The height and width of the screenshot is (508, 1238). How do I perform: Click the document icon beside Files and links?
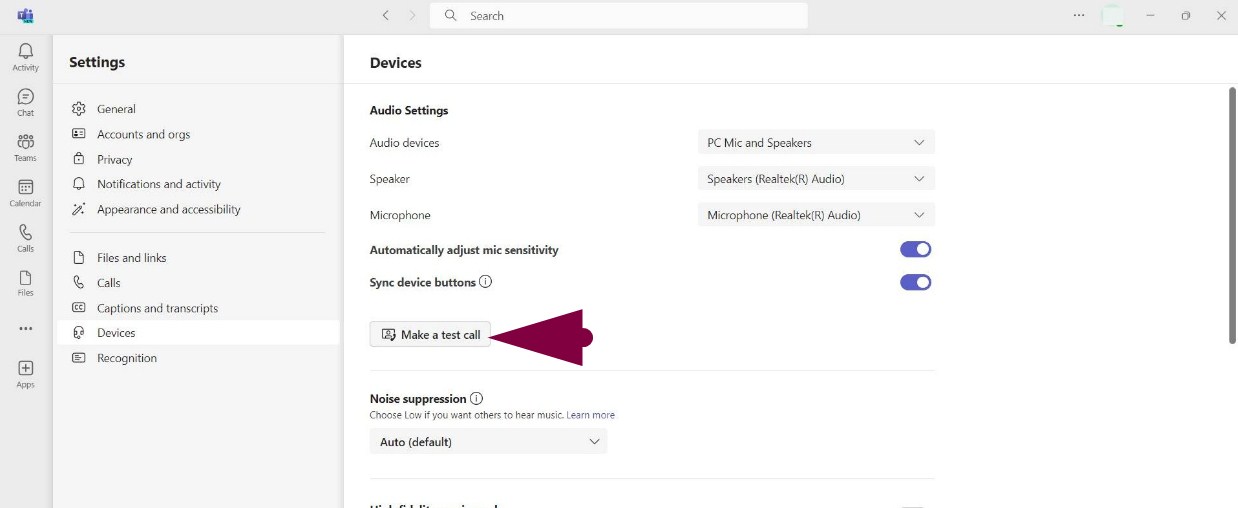(x=79, y=258)
